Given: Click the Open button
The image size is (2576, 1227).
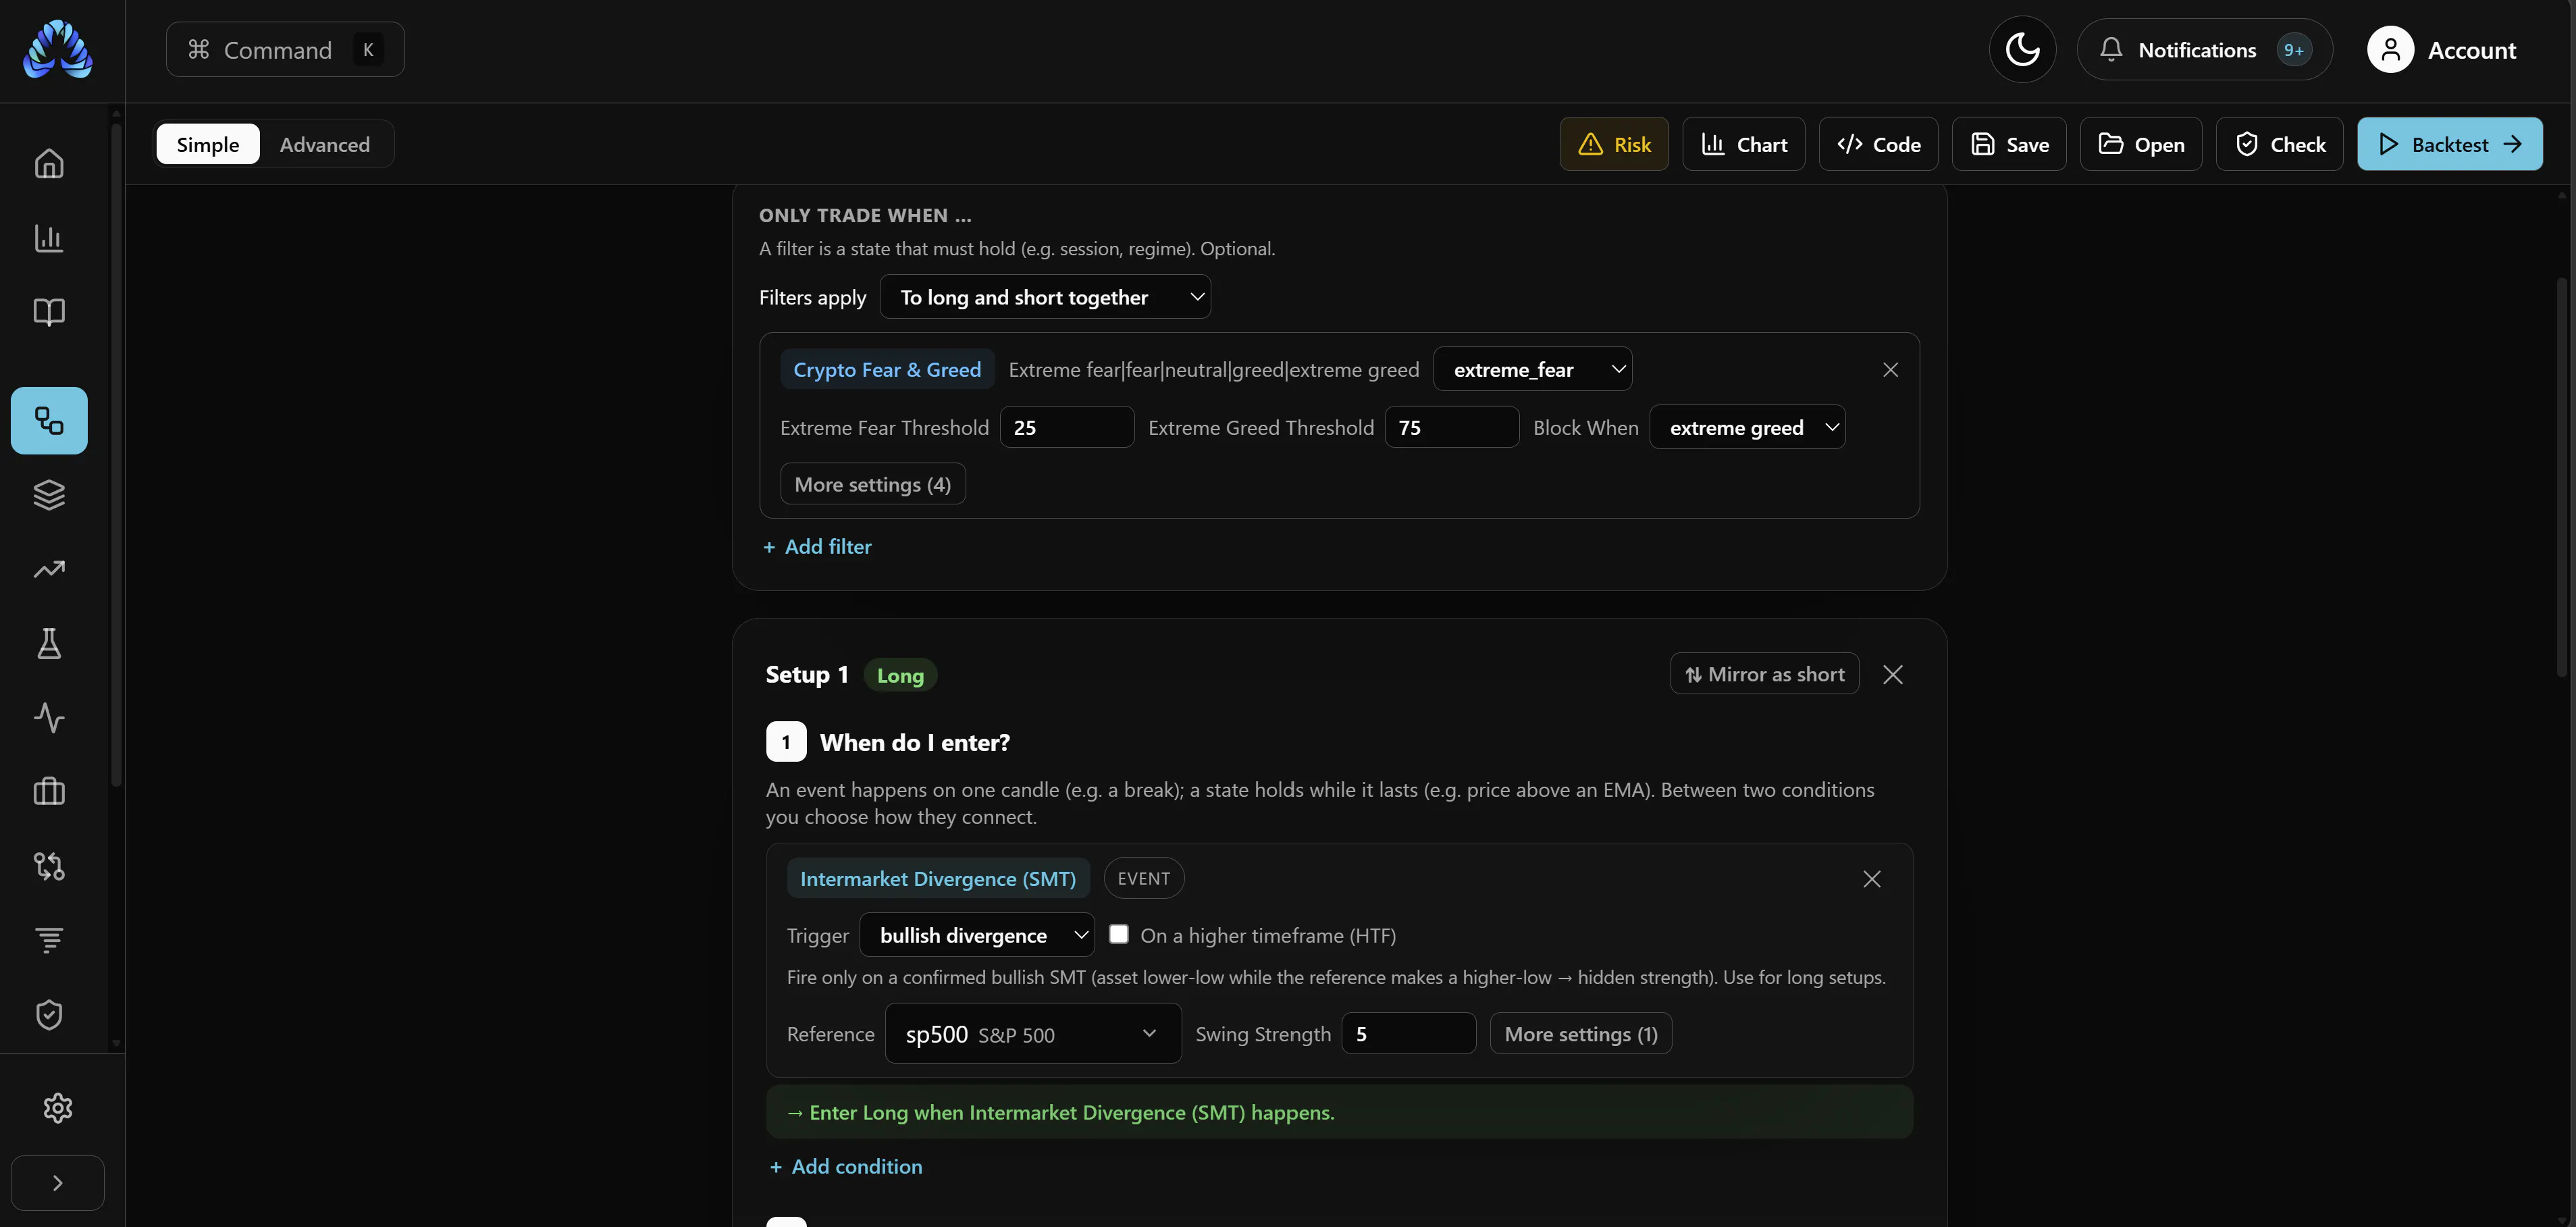Looking at the screenshot, I should point(2140,144).
